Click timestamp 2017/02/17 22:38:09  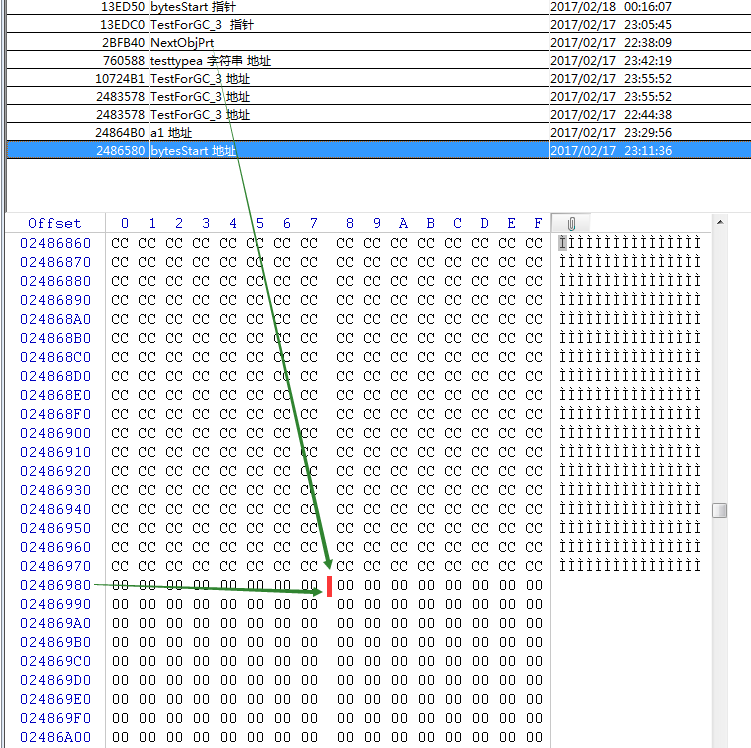click(611, 43)
